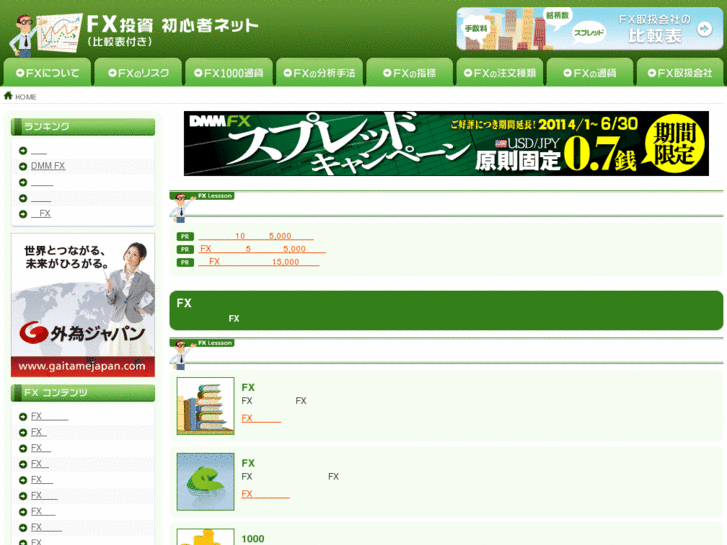
Task: Go to the FX取扱会社 tab
Action: [x=680, y=72]
